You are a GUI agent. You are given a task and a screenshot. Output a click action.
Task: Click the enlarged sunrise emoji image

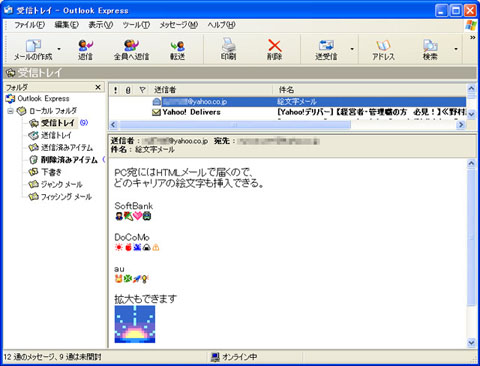tap(135, 324)
